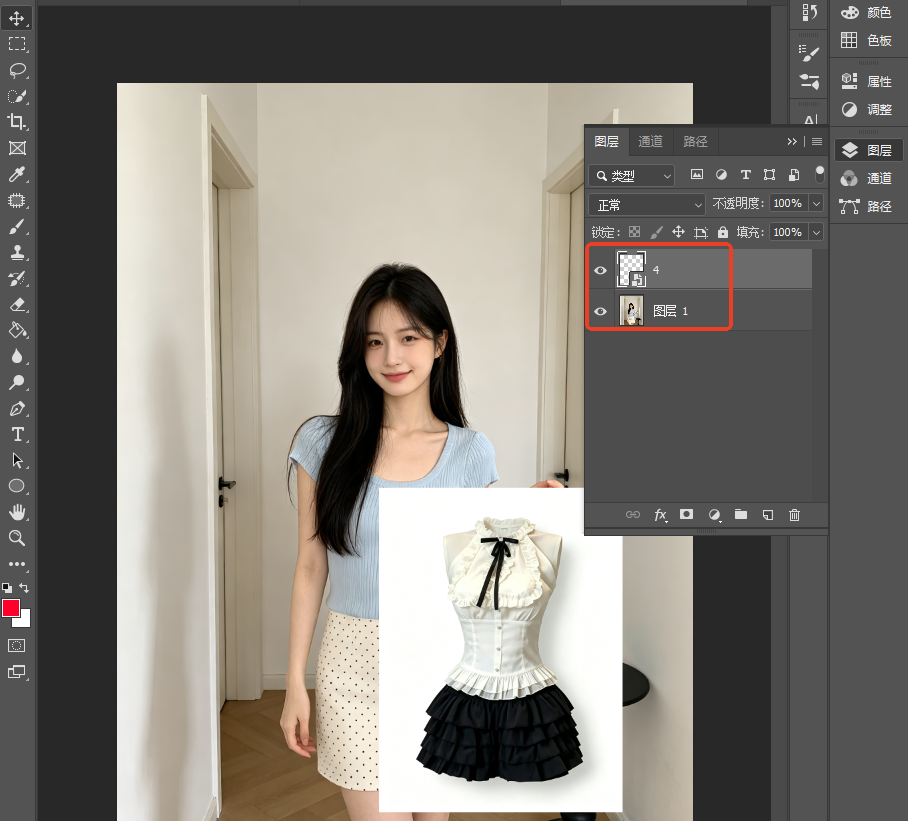Toggle the type layer filter
The image size is (908, 821).
coord(746,174)
